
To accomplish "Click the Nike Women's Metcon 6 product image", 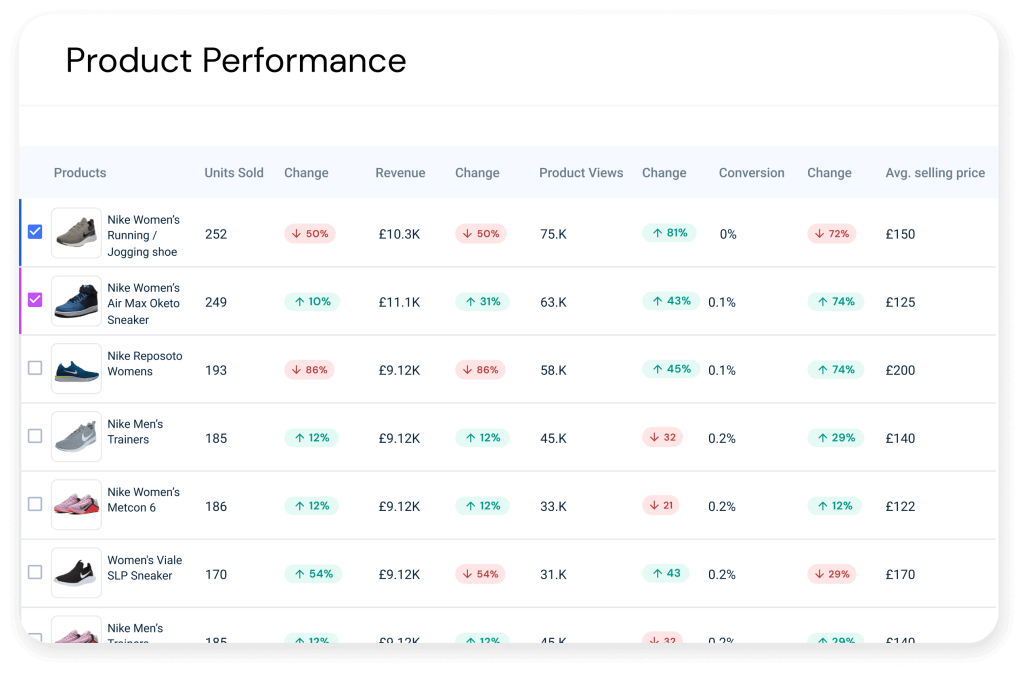I will 76,504.
